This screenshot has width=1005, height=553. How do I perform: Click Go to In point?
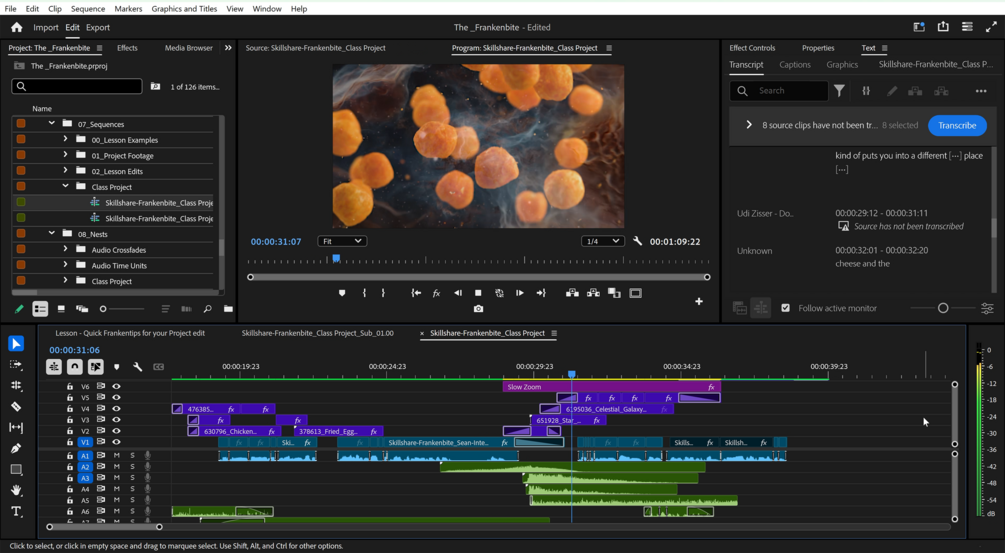click(x=416, y=293)
